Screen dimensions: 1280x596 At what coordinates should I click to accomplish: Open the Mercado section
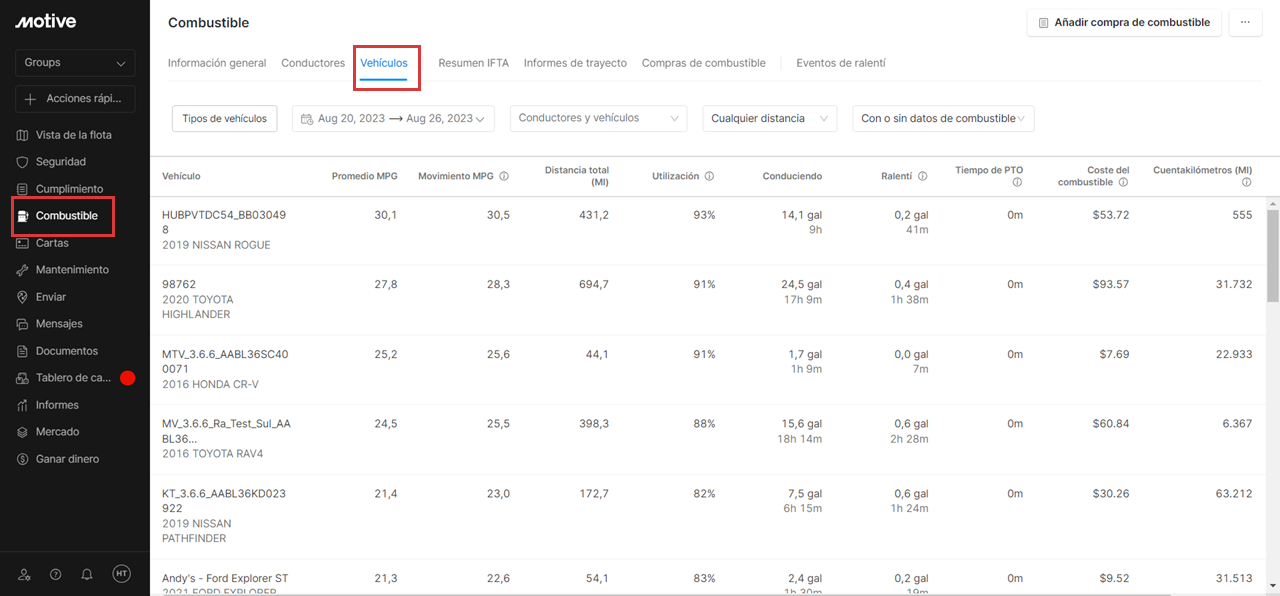click(x=59, y=431)
